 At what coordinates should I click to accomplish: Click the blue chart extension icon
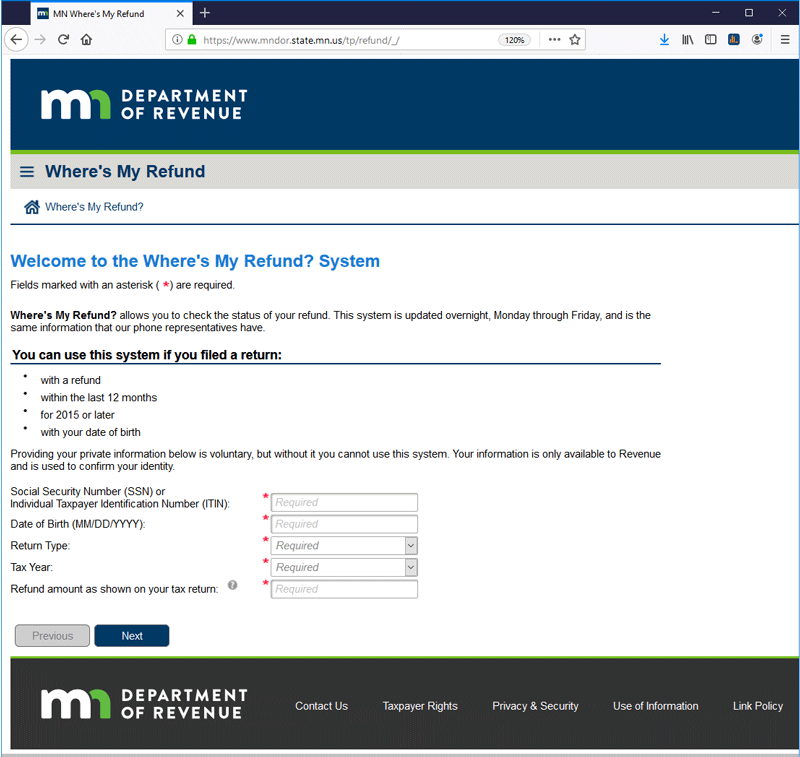[x=734, y=40]
